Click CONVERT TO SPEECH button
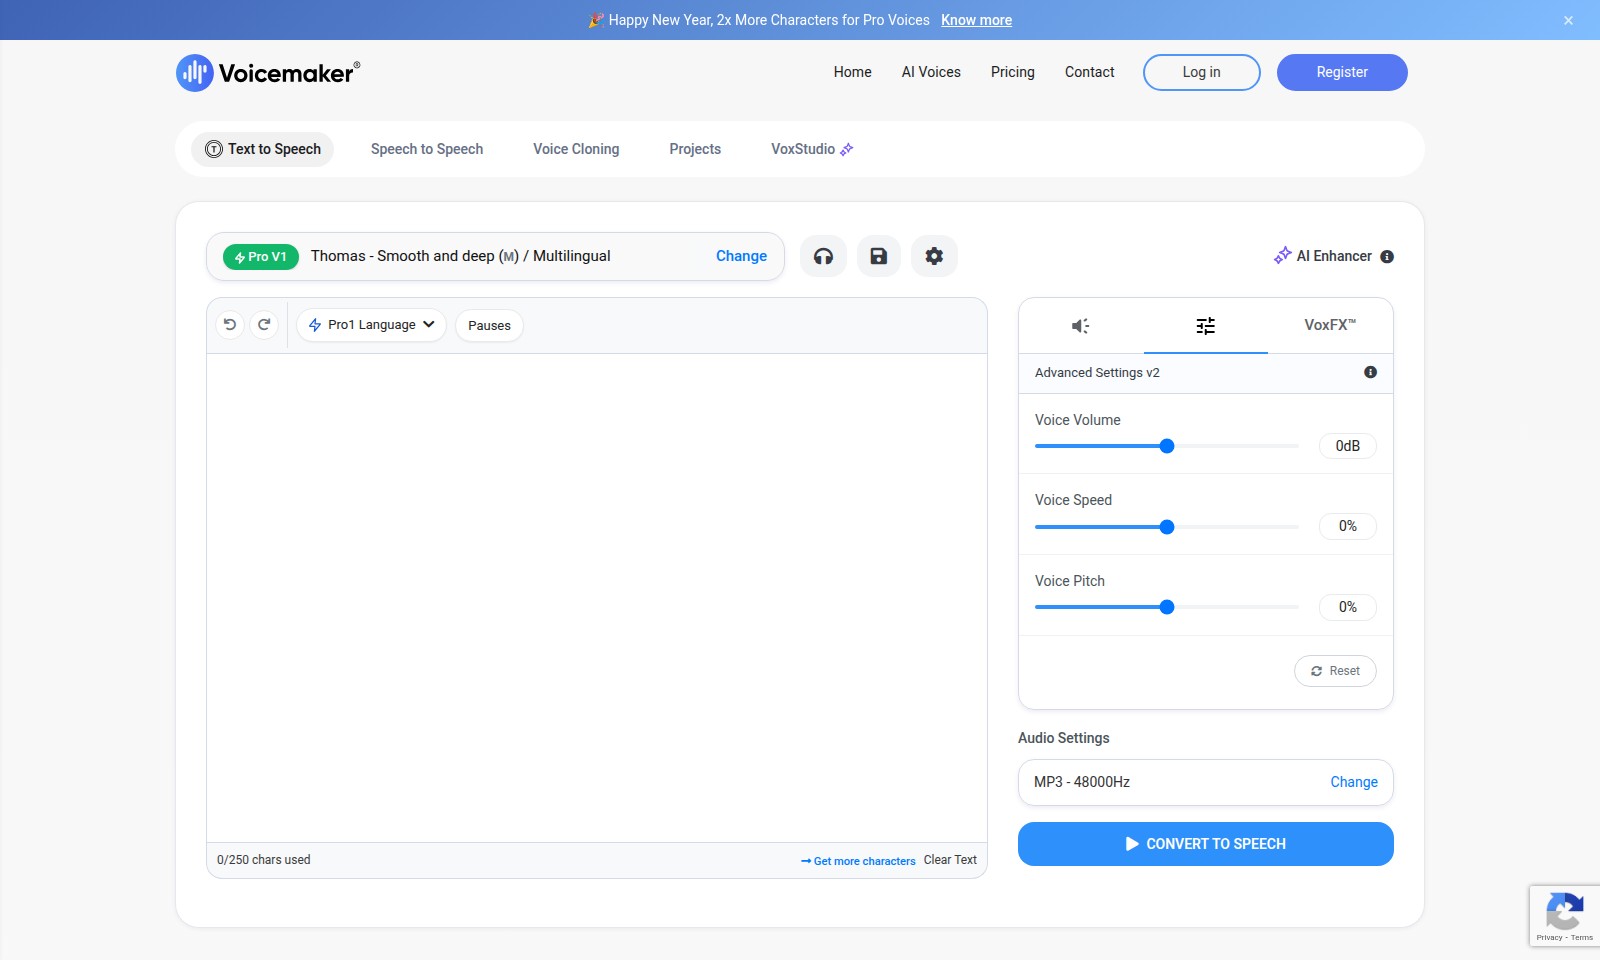Viewport: 1600px width, 960px height. pos(1205,844)
